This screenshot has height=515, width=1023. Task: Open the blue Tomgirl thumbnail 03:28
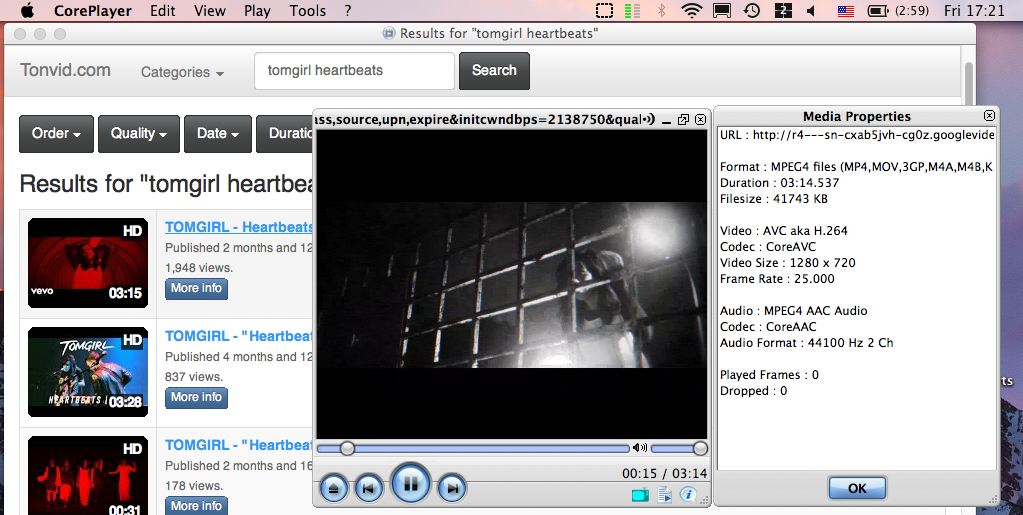(x=88, y=371)
